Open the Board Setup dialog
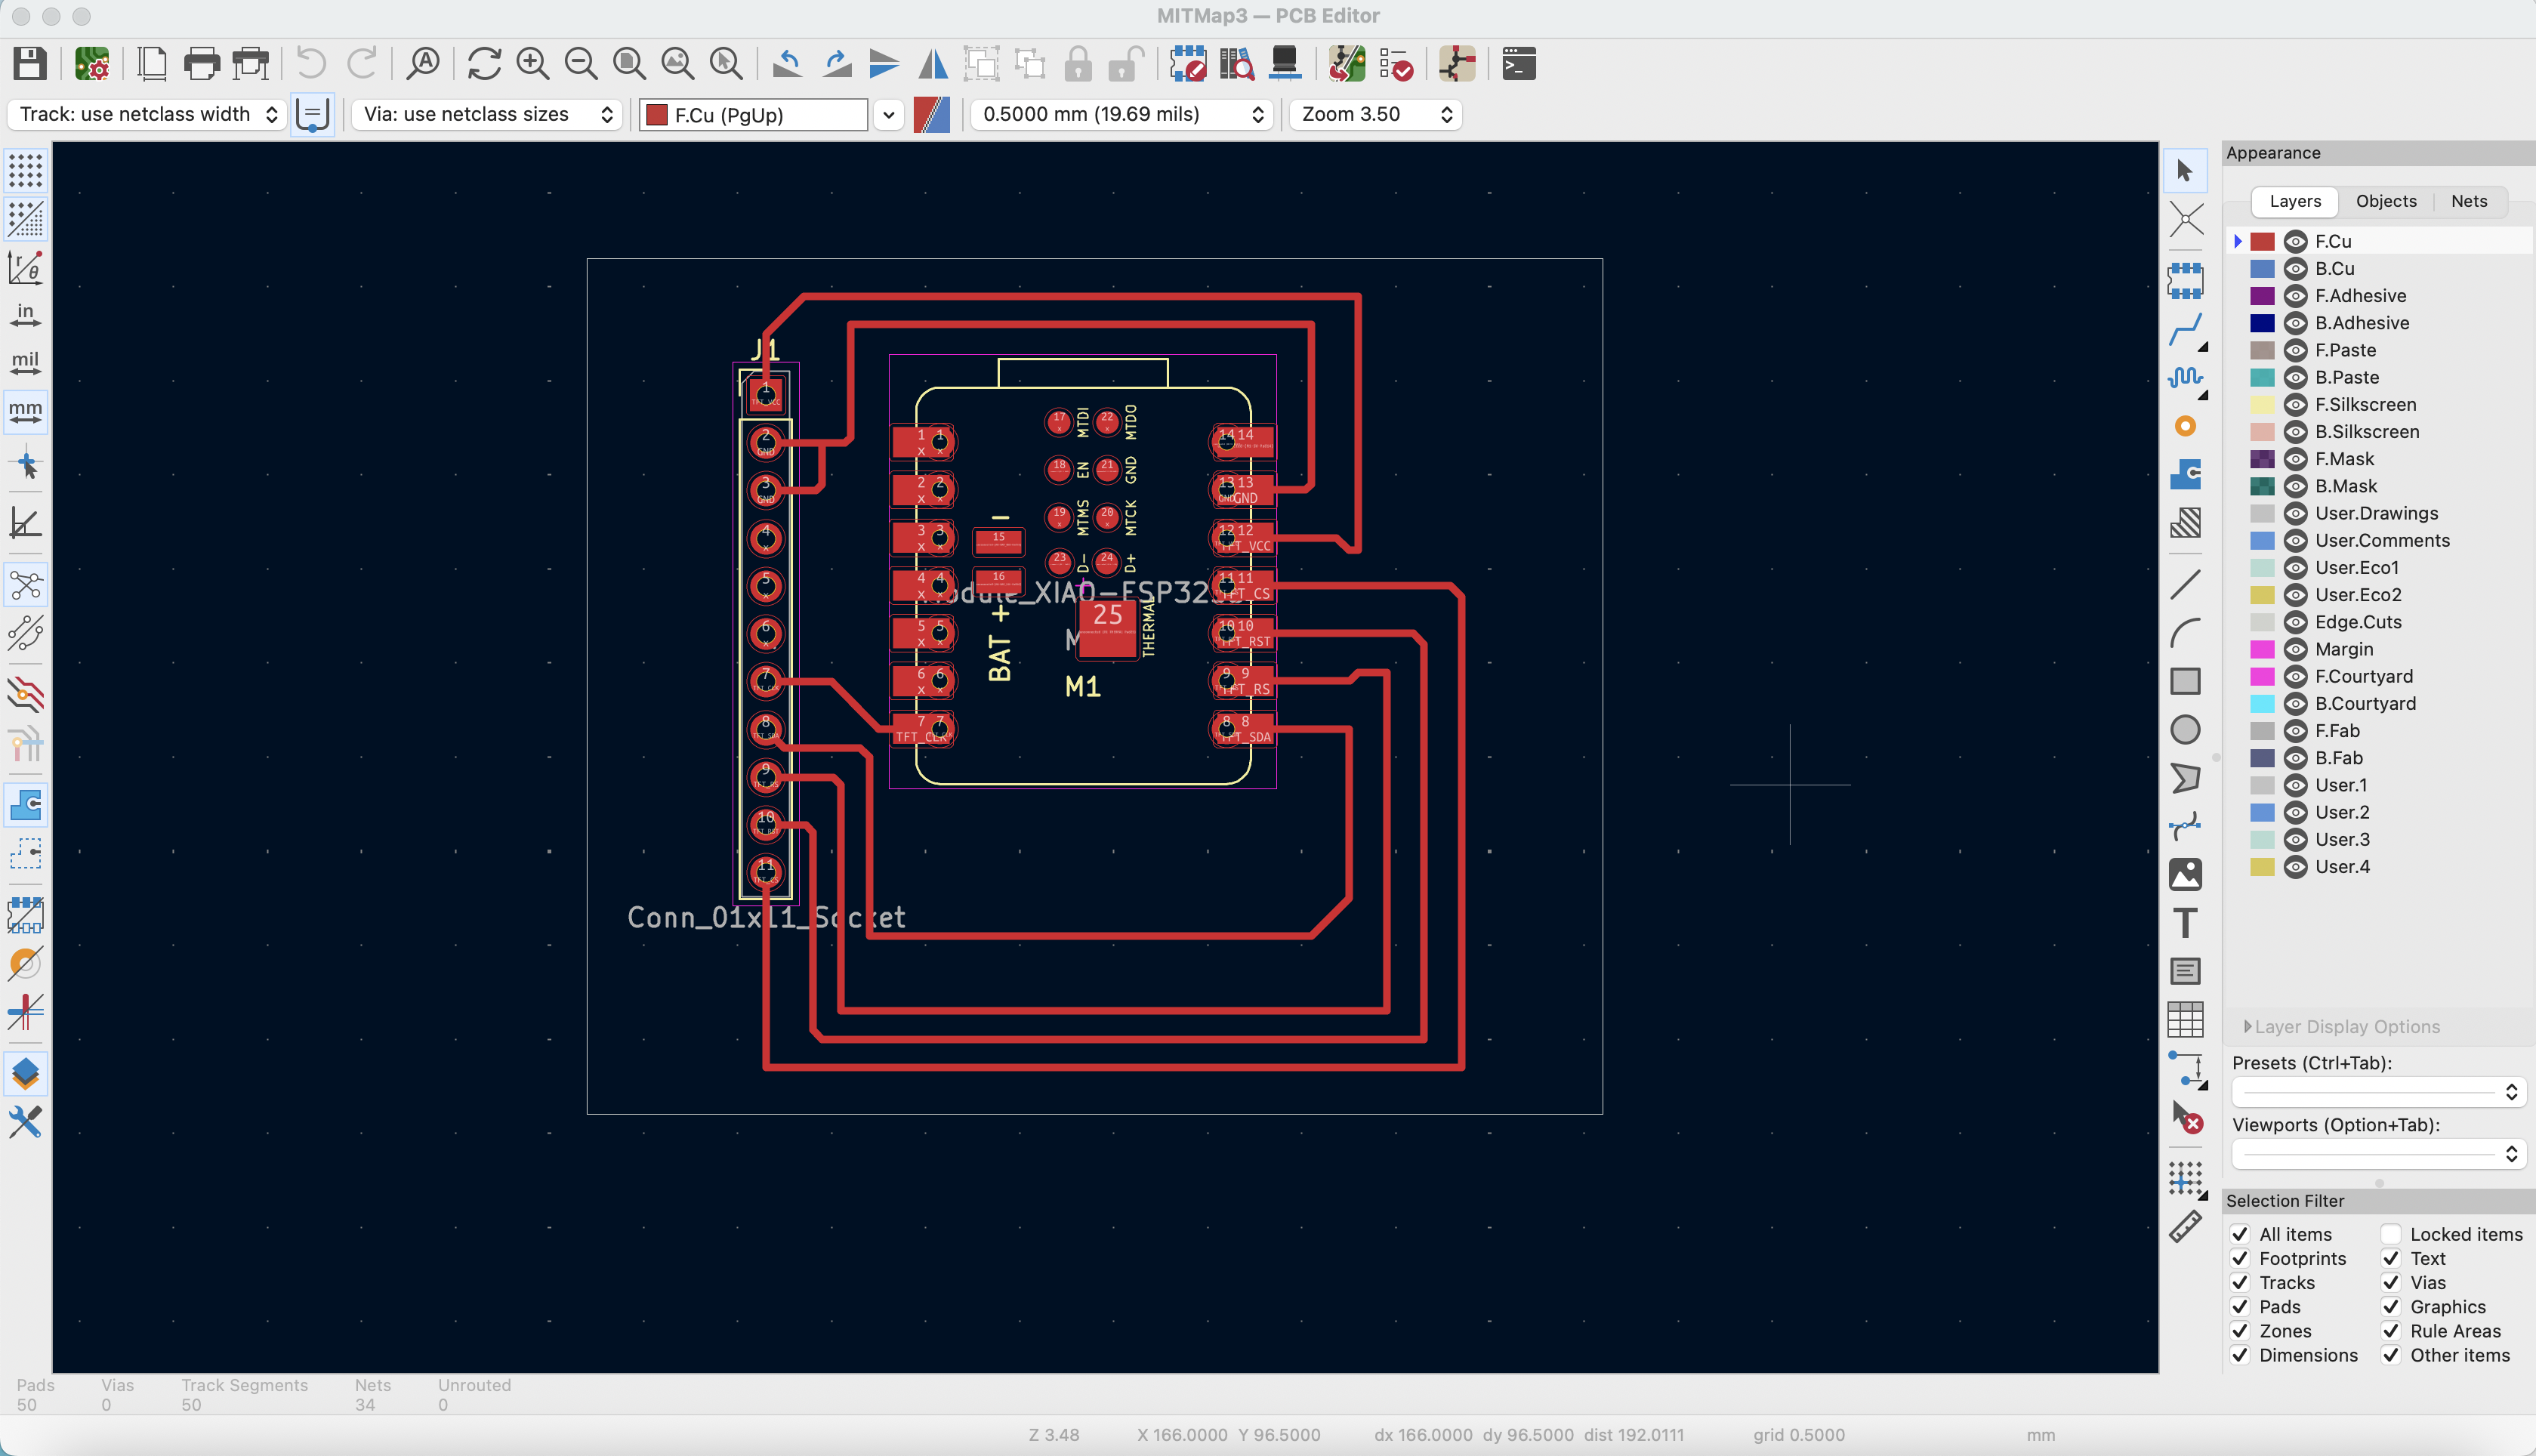Viewport: 2536px width, 1456px height. click(92, 63)
